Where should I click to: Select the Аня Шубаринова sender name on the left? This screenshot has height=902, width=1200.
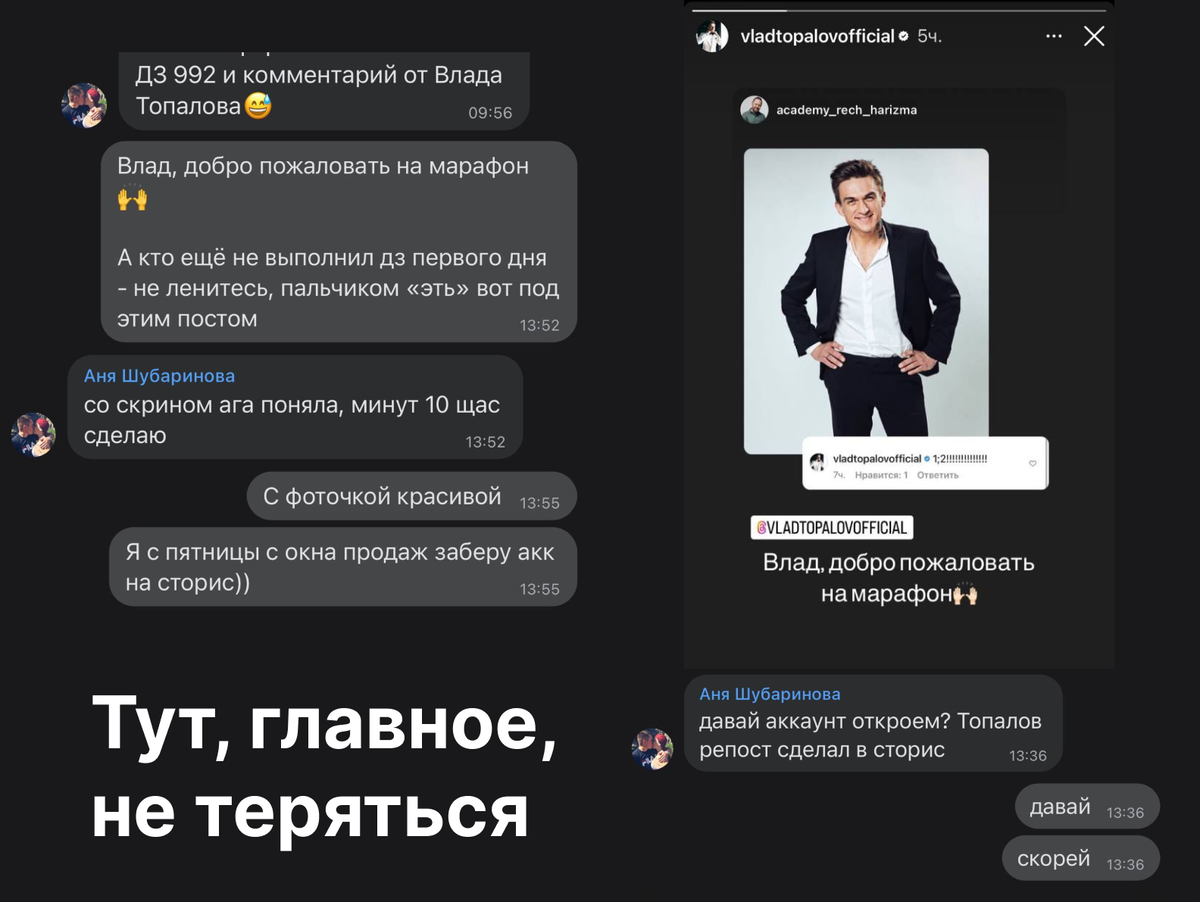(x=159, y=376)
